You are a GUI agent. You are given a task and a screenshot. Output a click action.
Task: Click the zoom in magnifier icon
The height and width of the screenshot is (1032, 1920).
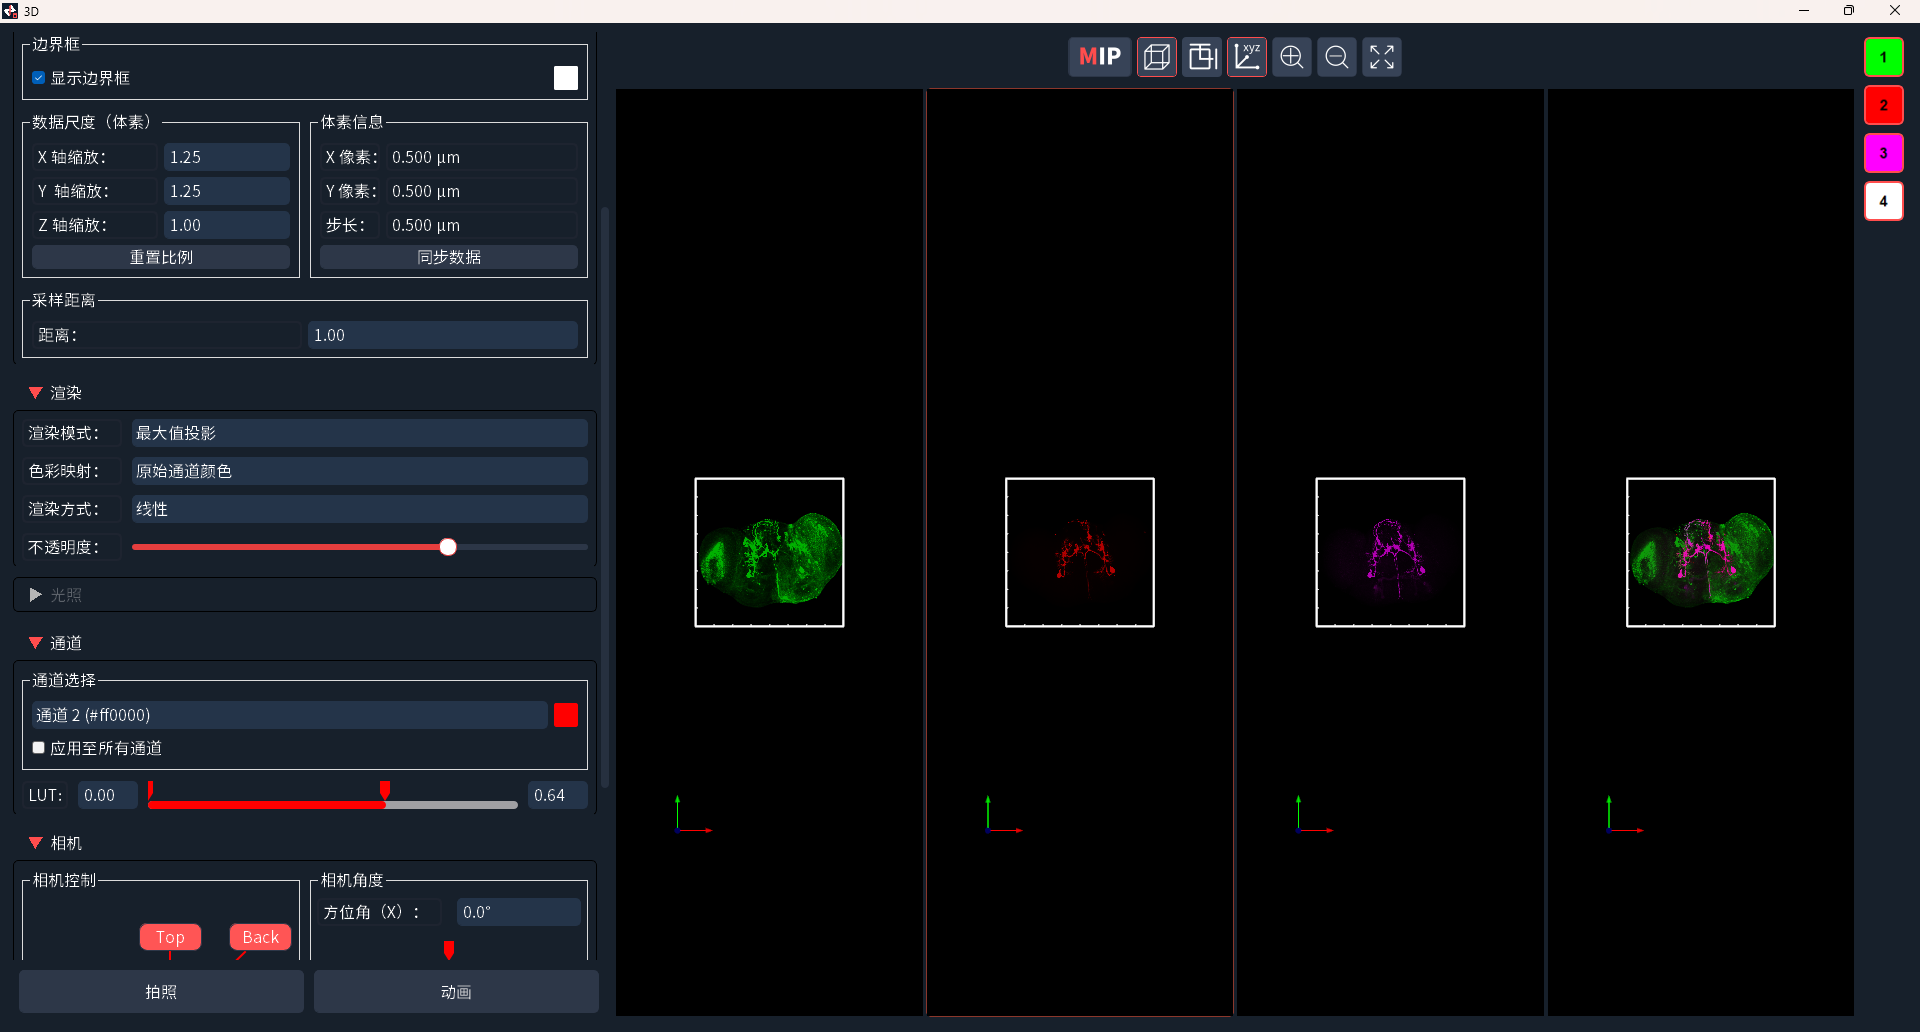(x=1292, y=57)
